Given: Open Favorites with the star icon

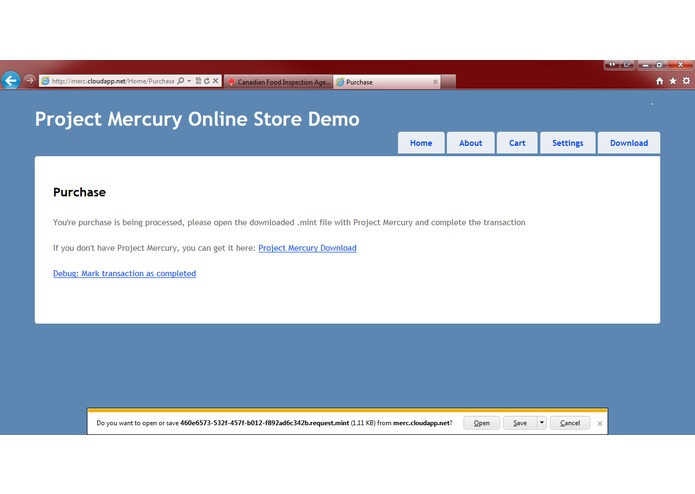Looking at the screenshot, I should click(x=673, y=81).
